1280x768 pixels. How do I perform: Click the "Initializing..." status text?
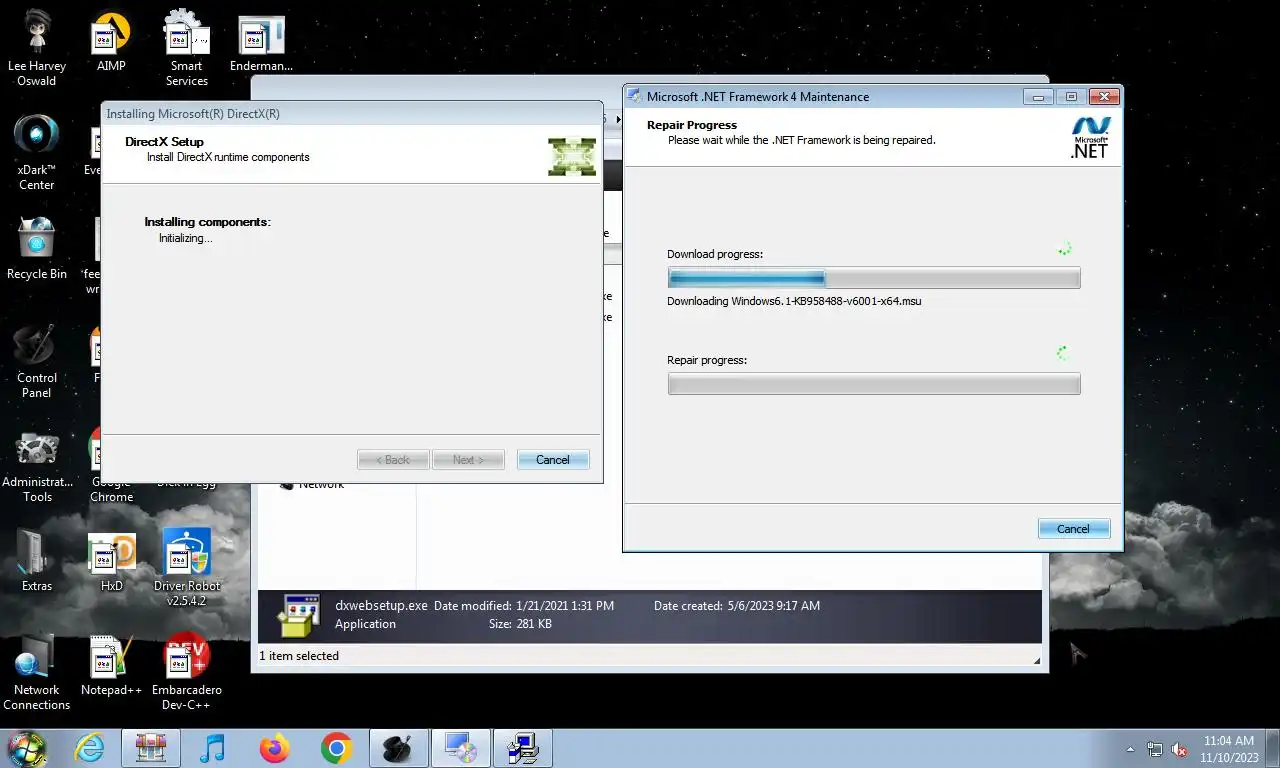[186, 238]
